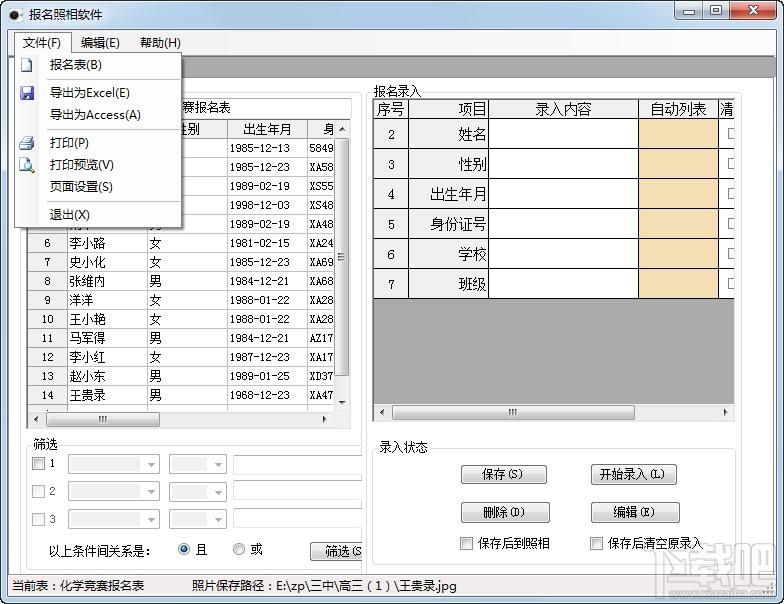The width and height of the screenshot is (784, 604).
Task: Click the 姓名 auto-list orange cell
Action: tap(678, 134)
